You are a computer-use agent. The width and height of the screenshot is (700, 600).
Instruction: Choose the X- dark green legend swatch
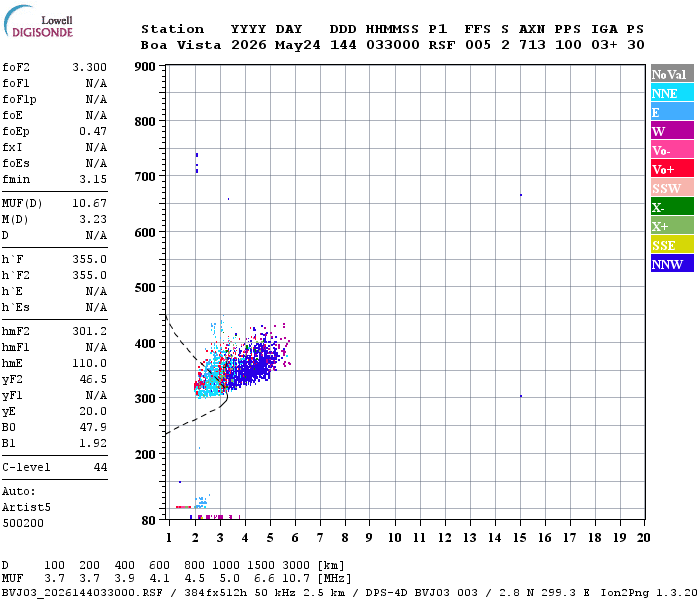point(672,207)
